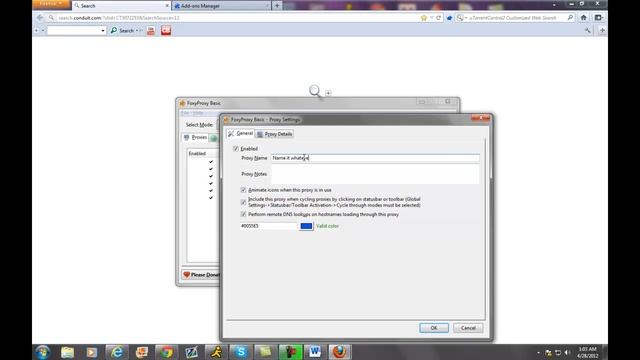Viewport: 640px width, 360px height.
Task: Go back using the browser back arrow
Action: [x=40, y=18]
